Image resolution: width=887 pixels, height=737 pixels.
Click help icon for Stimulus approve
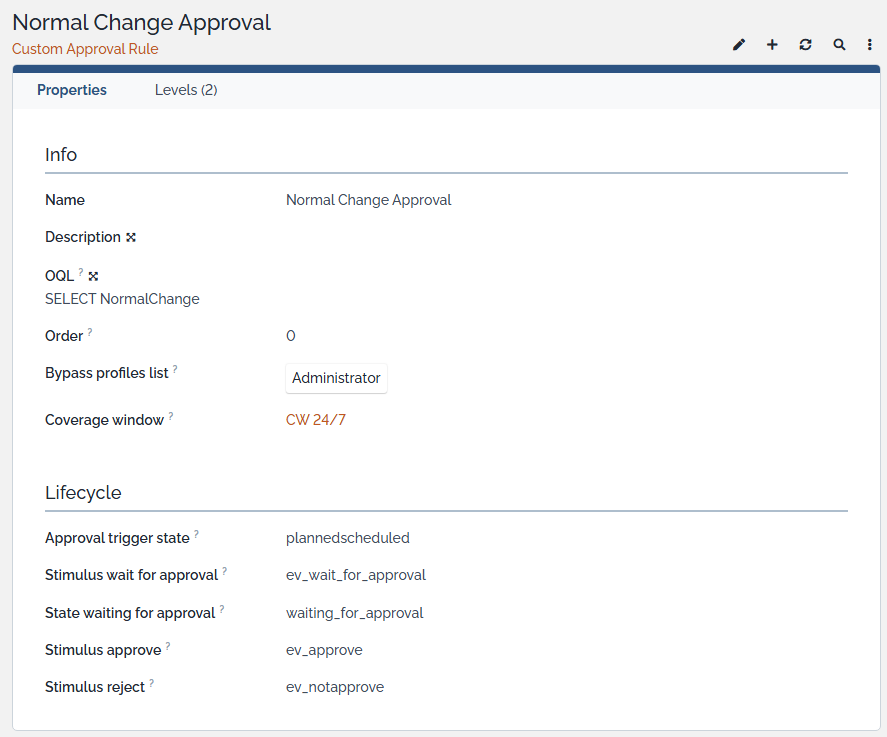tap(168, 646)
